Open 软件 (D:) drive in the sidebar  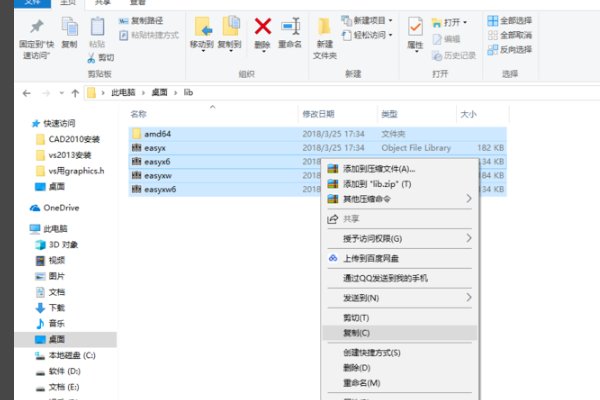pyautogui.click(x=64, y=371)
